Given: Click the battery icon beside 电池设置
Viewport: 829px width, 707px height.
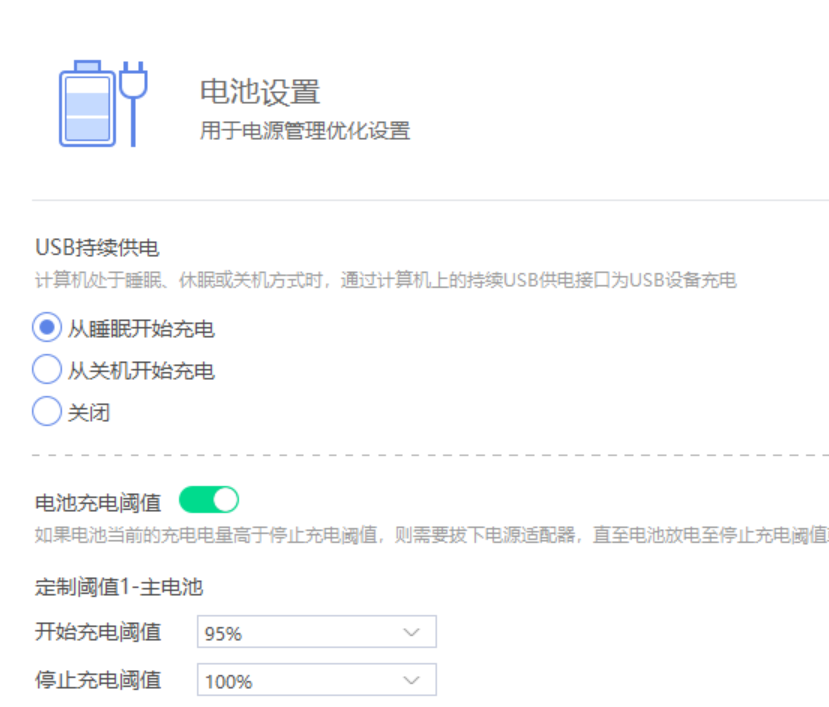Looking at the screenshot, I should tap(87, 104).
